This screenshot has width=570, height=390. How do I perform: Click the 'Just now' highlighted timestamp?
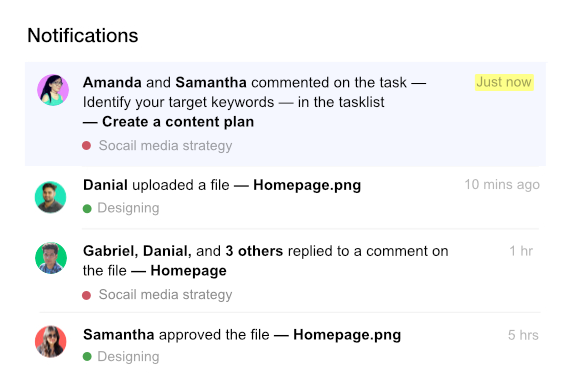(504, 82)
